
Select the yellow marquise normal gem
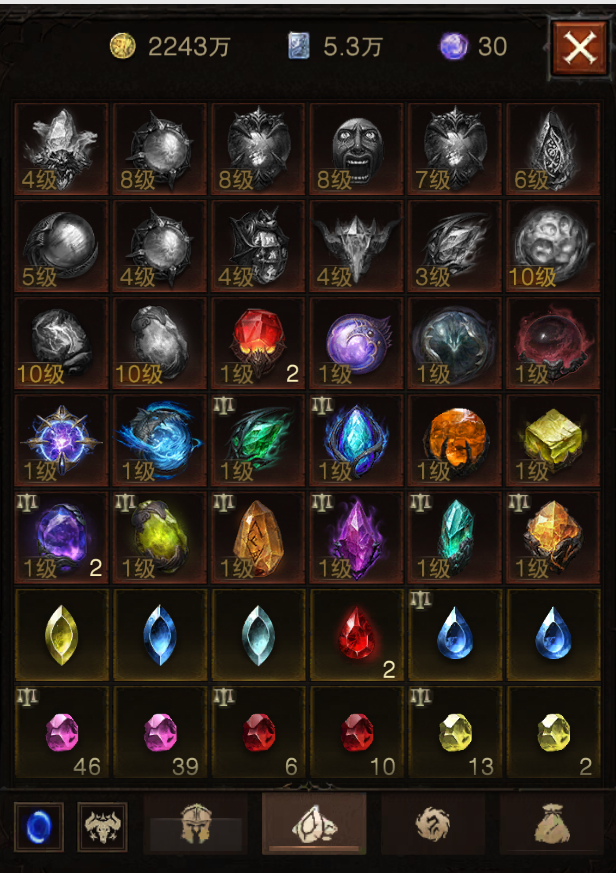[x=61, y=635]
